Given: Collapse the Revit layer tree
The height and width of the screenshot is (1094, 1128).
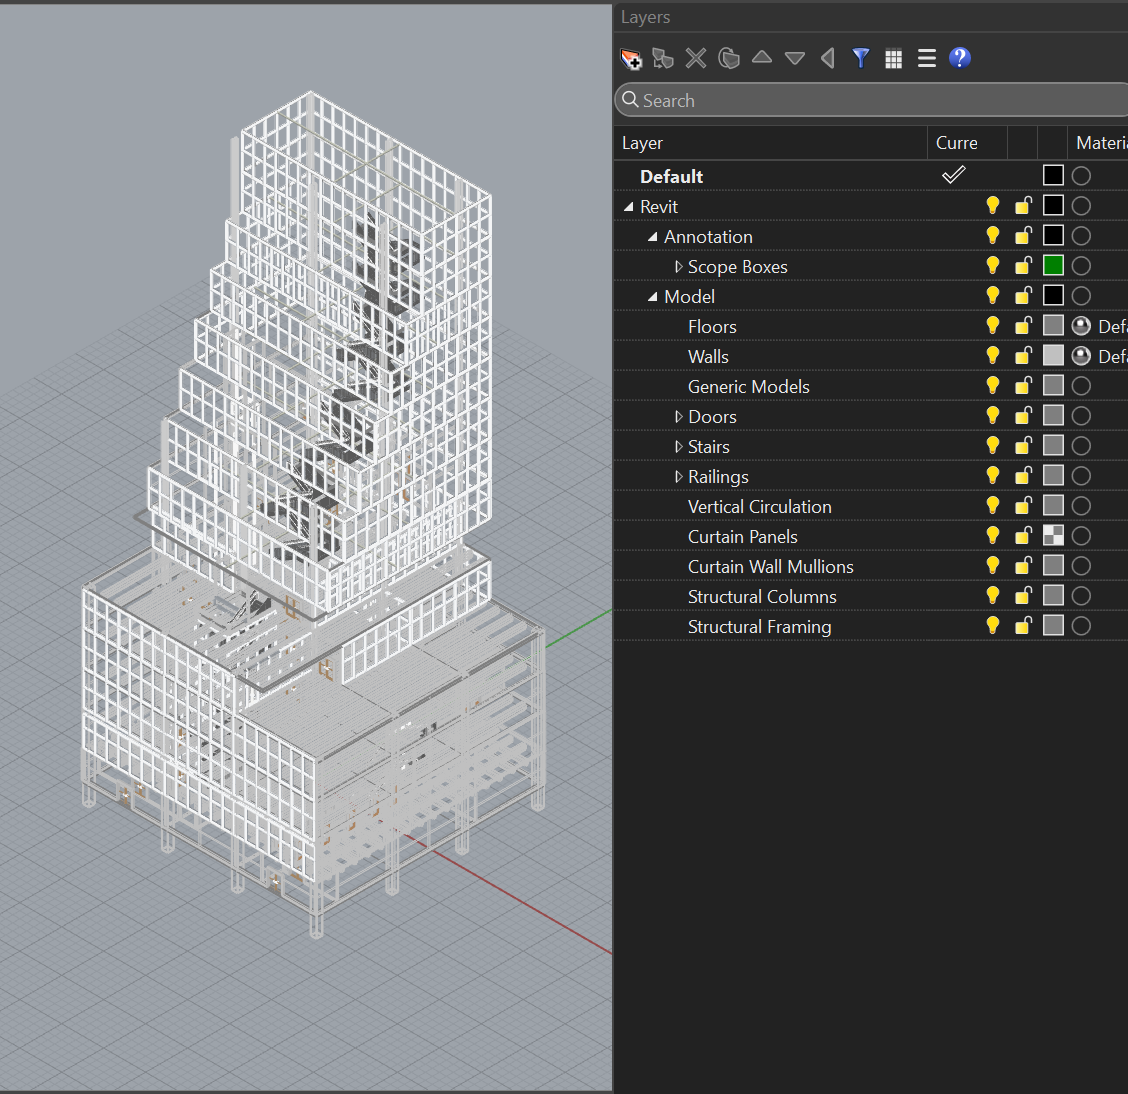Looking at the screenshot, I should click(627, 205).
